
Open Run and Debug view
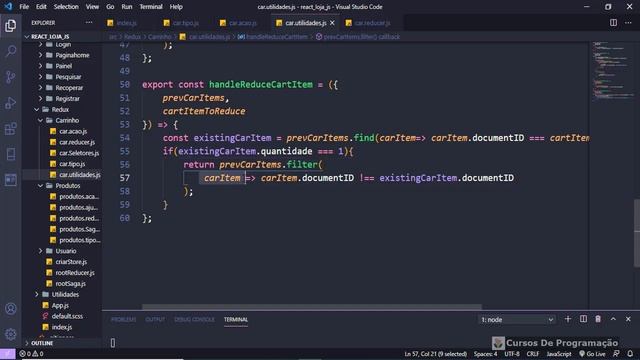[11, 103]
